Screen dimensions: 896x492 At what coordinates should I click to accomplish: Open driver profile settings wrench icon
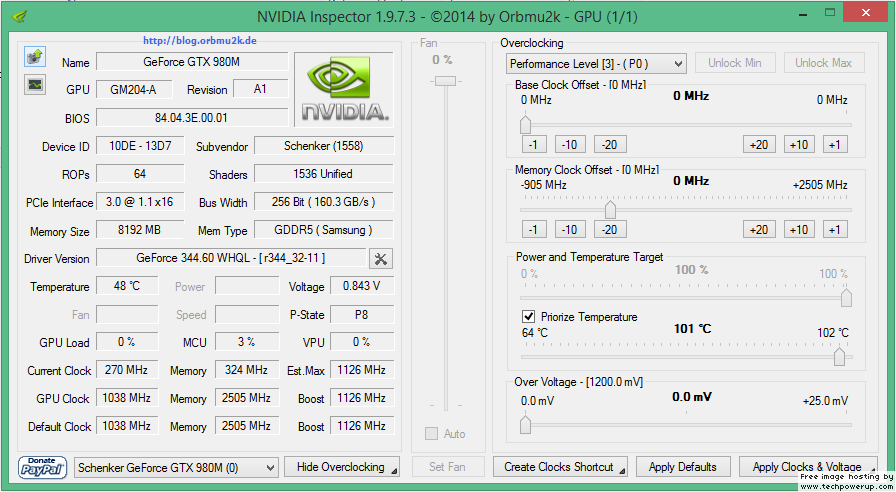point(380,259)
